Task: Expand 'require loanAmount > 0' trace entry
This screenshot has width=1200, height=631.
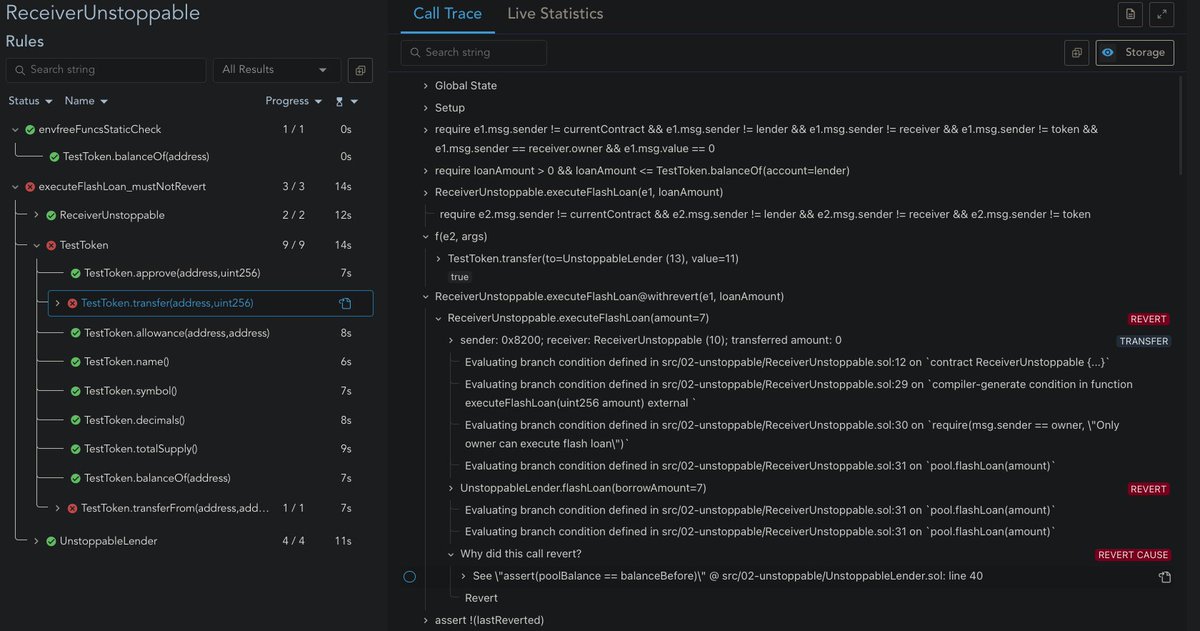Action: (x=425, y=171)
